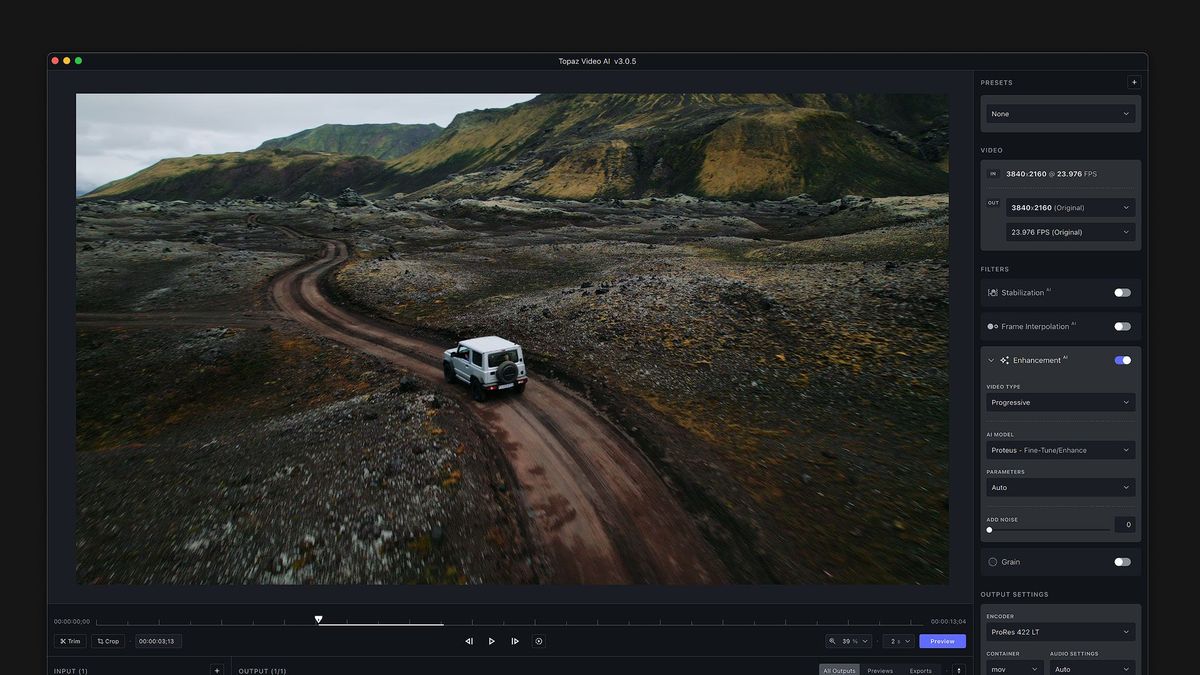Image resolution: width=1200 pixels, height=675 pixels.
Task: Click the Exports label
Action: tap(919, 670)
